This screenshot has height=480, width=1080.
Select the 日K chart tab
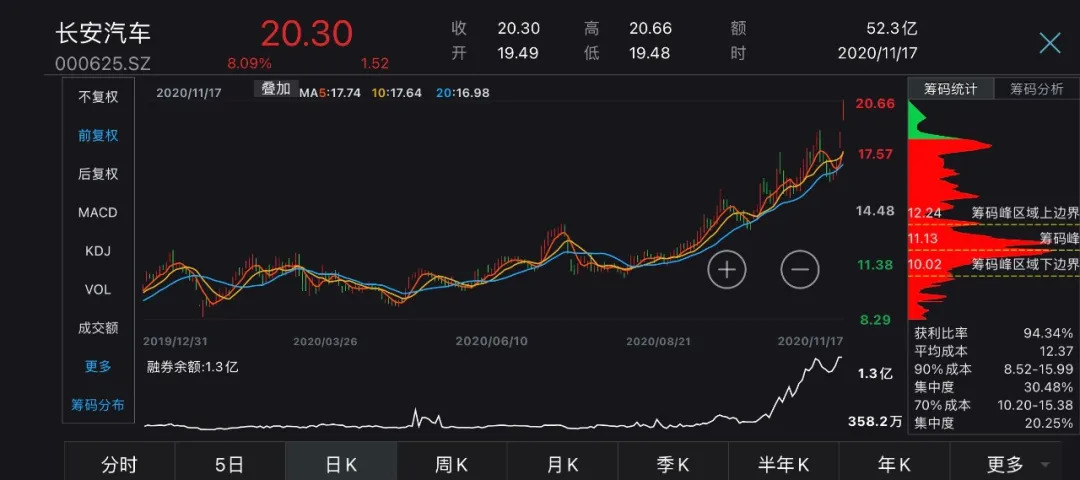(341, 465)
